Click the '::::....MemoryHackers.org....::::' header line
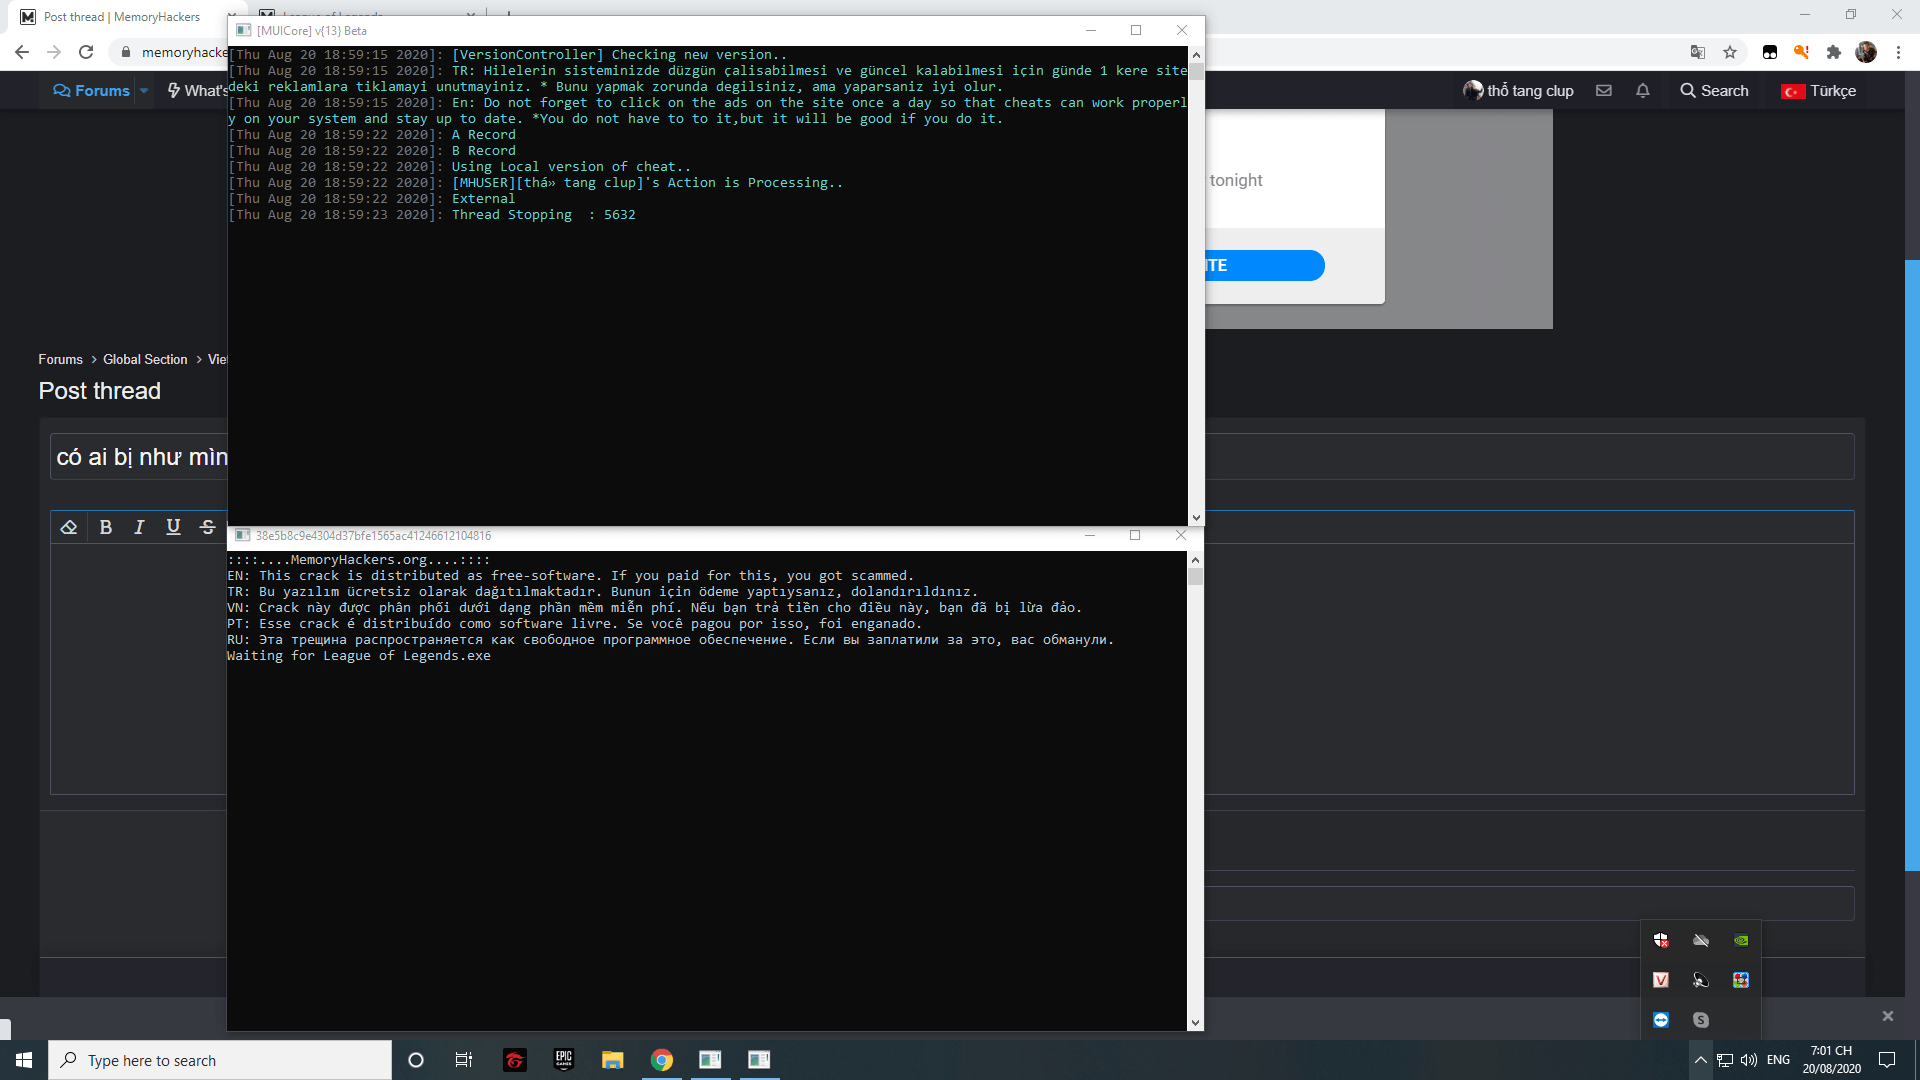 click(x=359, y=560)
